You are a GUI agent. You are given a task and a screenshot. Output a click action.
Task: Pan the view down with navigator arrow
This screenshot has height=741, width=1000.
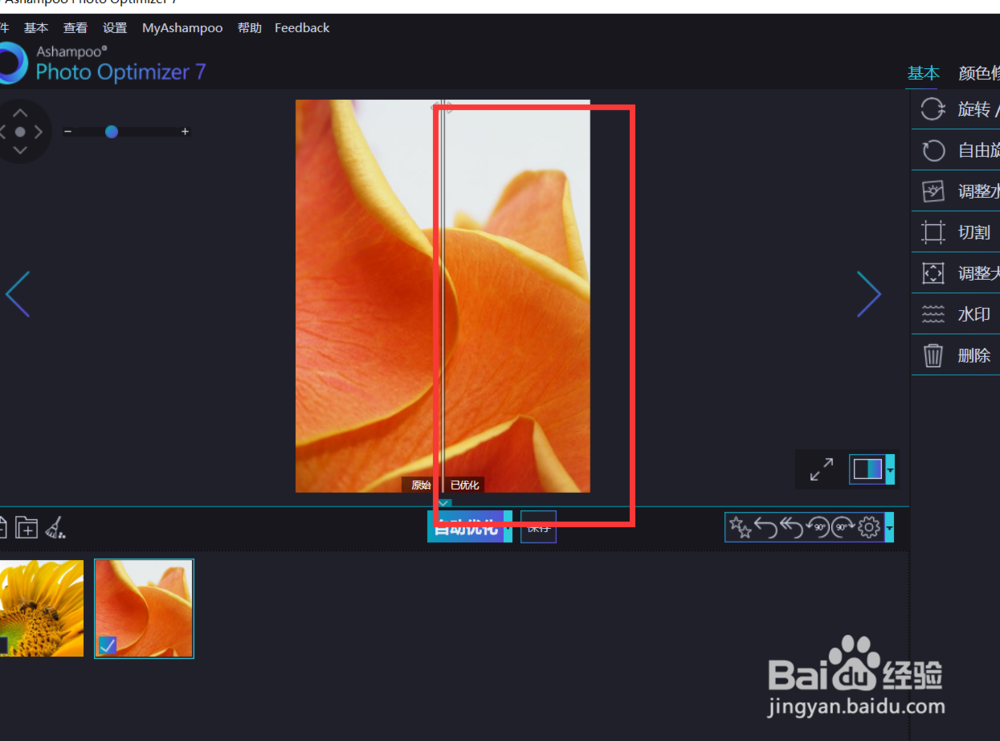point(20,150)
